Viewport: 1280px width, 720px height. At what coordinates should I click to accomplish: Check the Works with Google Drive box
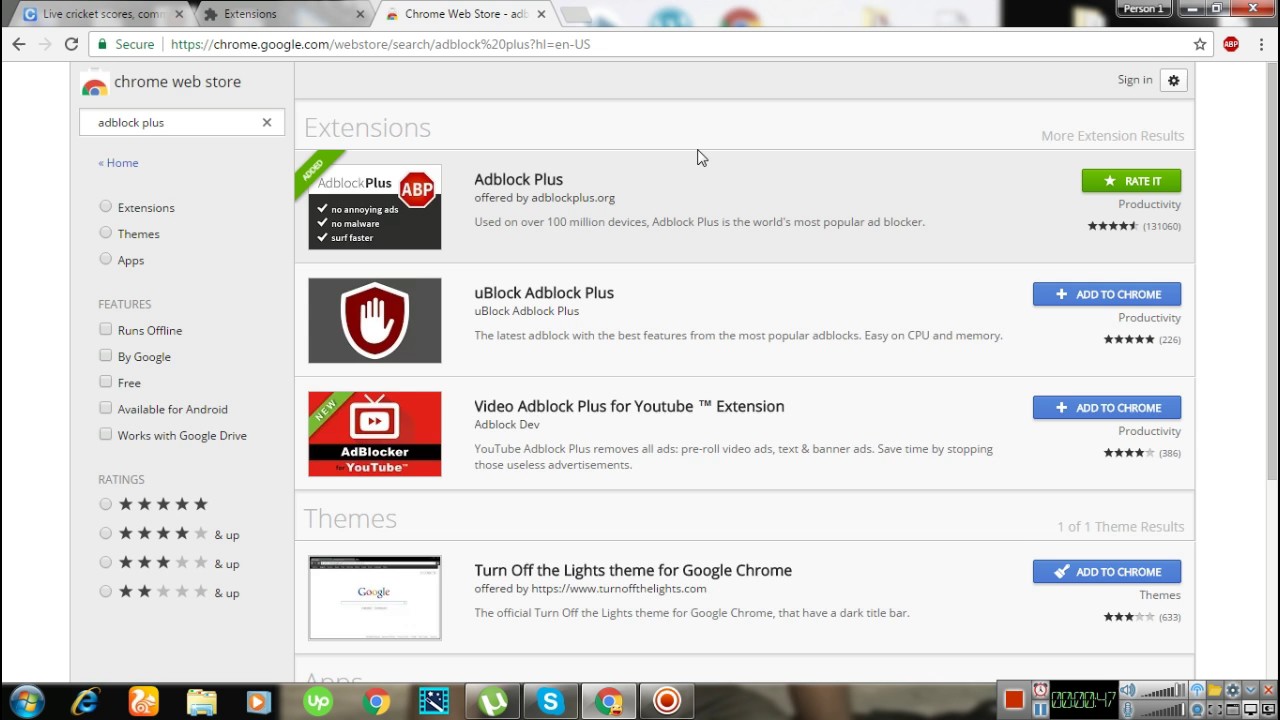[x=106, y=434]
